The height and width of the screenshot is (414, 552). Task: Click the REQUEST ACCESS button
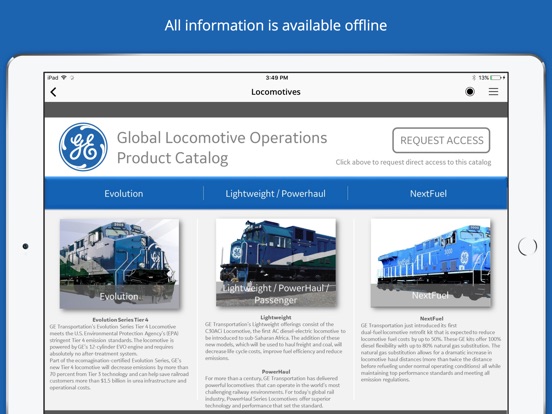tap(441, 140)
